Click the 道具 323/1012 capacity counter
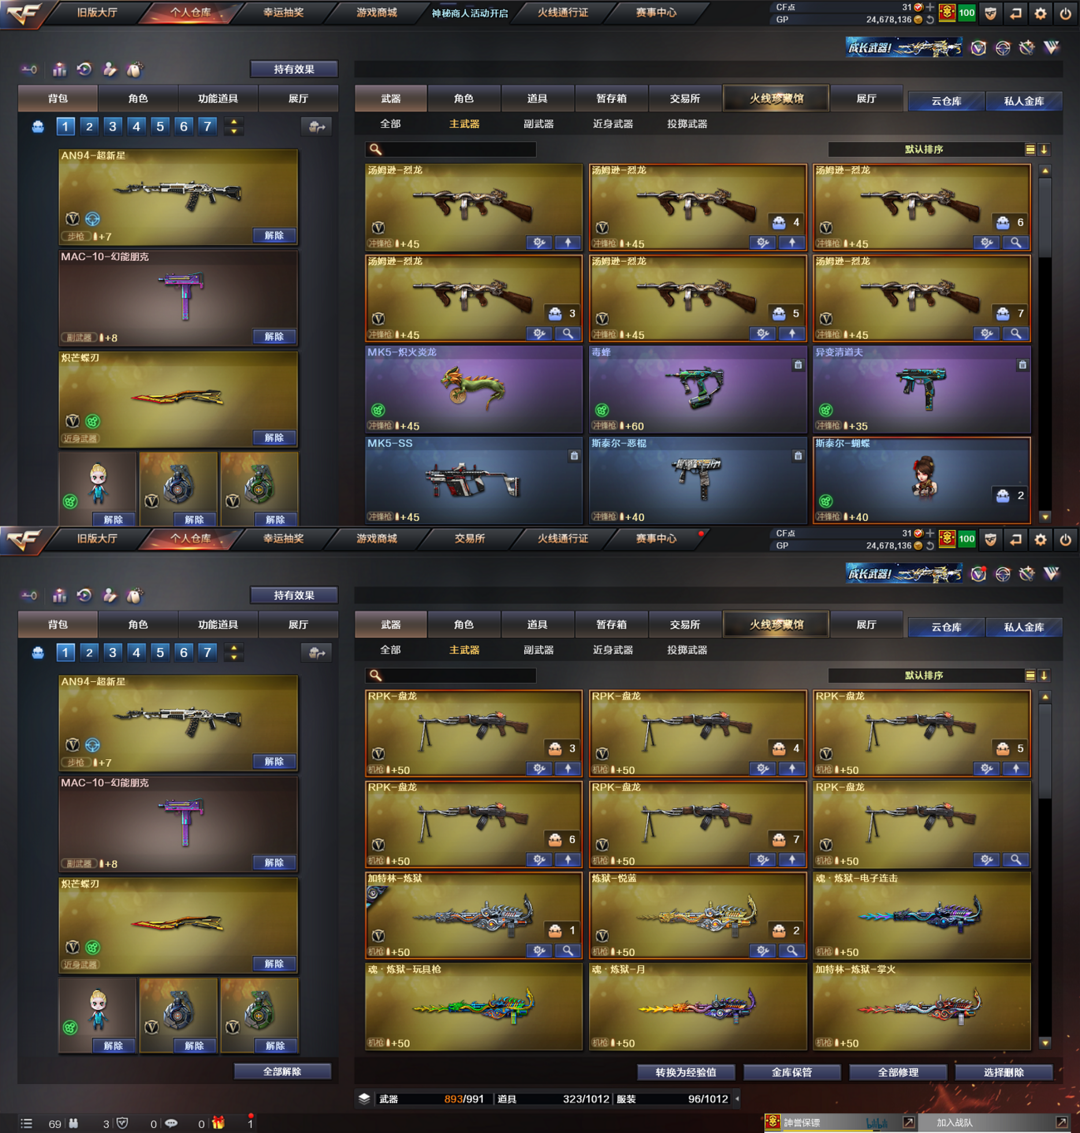 553,1099
